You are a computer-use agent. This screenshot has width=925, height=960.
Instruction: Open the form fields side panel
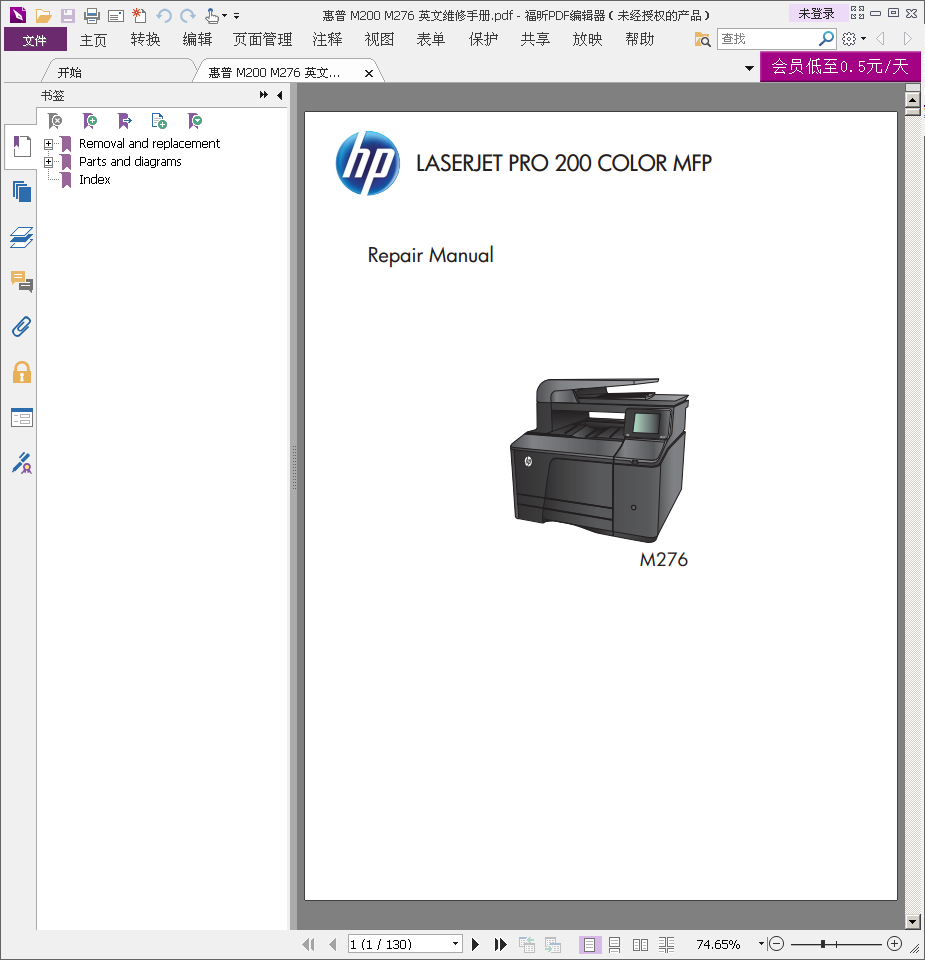(22, 418)
